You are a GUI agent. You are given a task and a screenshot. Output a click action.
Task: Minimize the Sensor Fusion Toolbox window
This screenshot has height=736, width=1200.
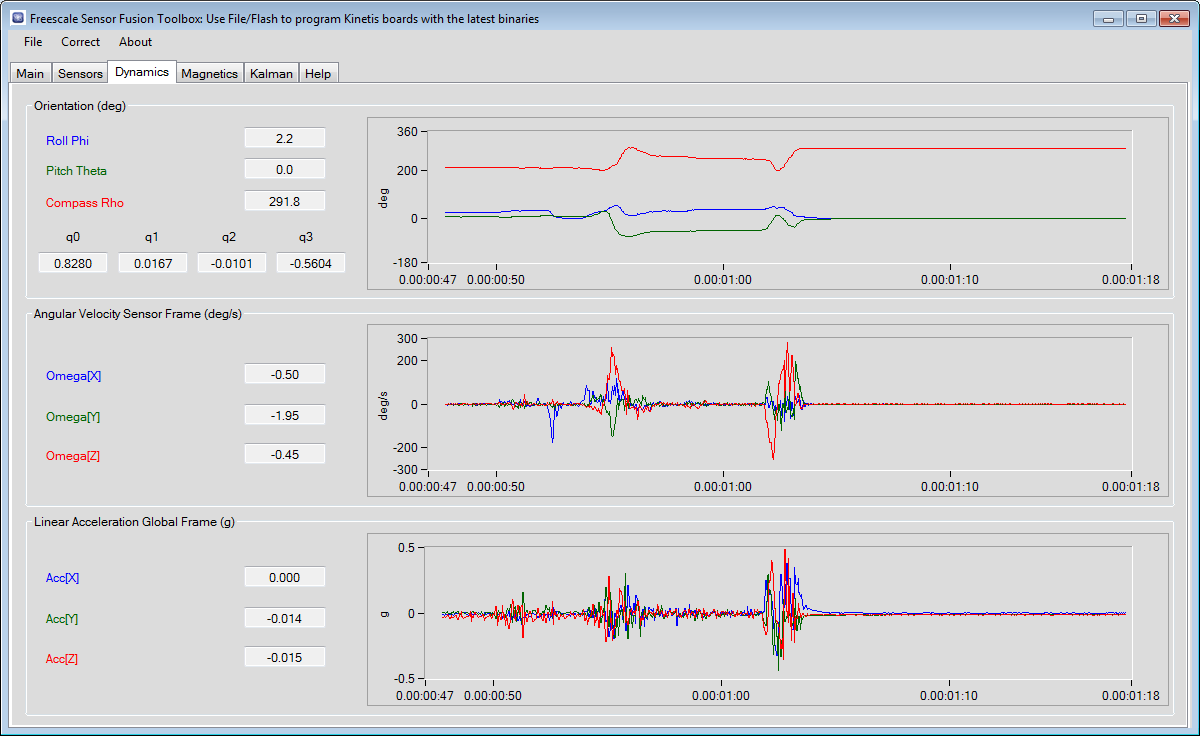click(1108, 18)
